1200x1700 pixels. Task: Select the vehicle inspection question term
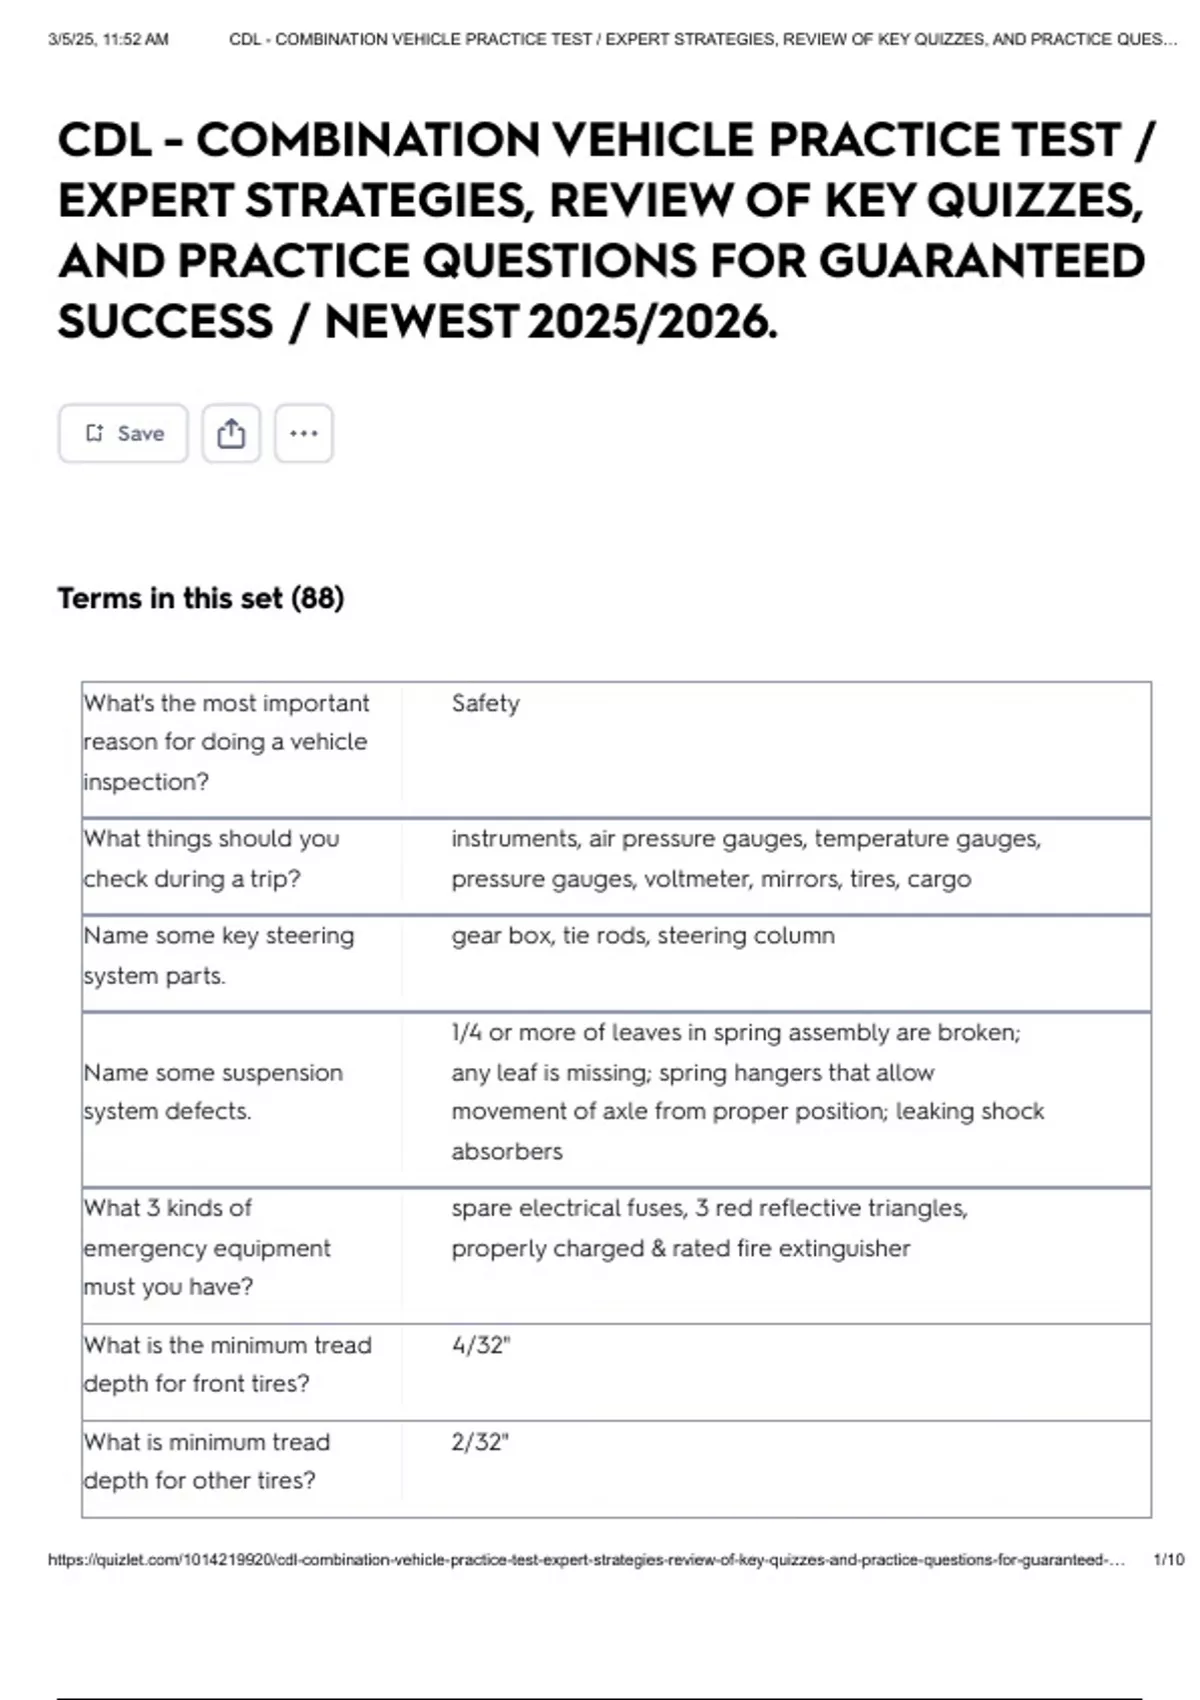pos(227,742)
